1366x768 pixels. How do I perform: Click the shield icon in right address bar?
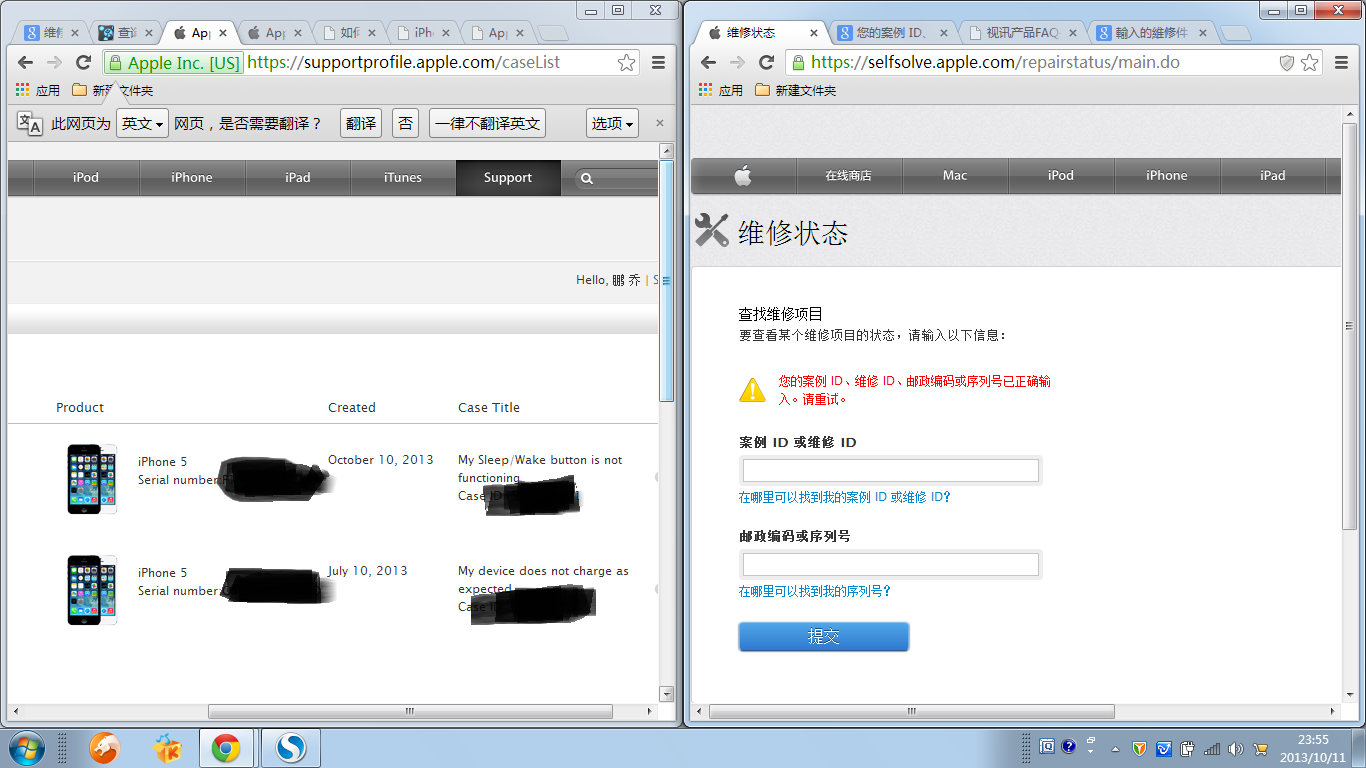[x=1287, y=63]
